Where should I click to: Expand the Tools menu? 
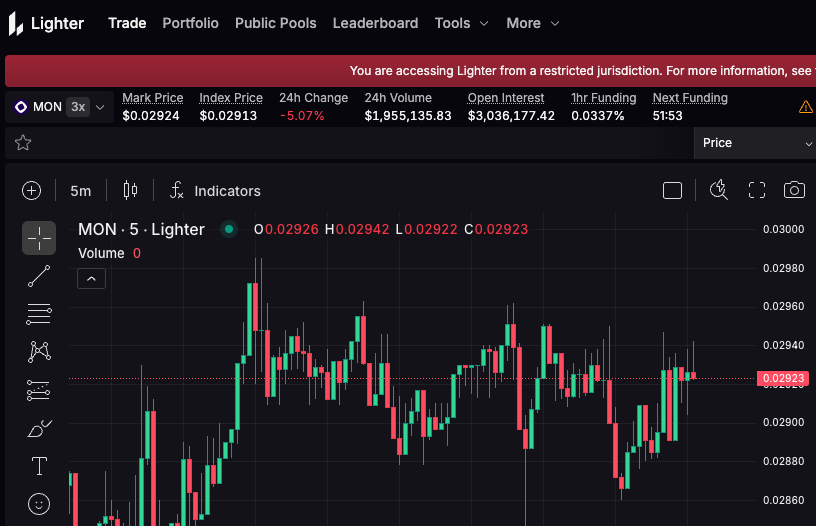(x=462, y=23)
